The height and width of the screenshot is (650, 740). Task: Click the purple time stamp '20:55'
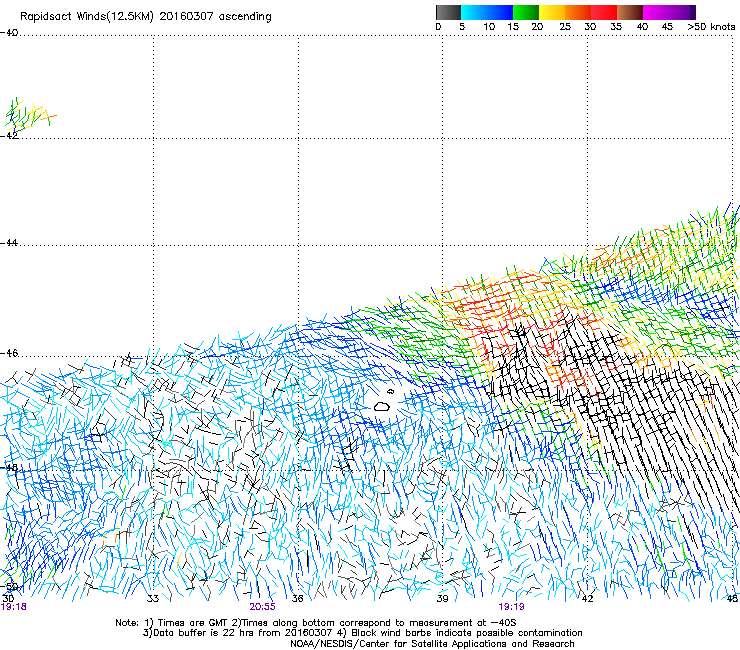coord(262,607)
